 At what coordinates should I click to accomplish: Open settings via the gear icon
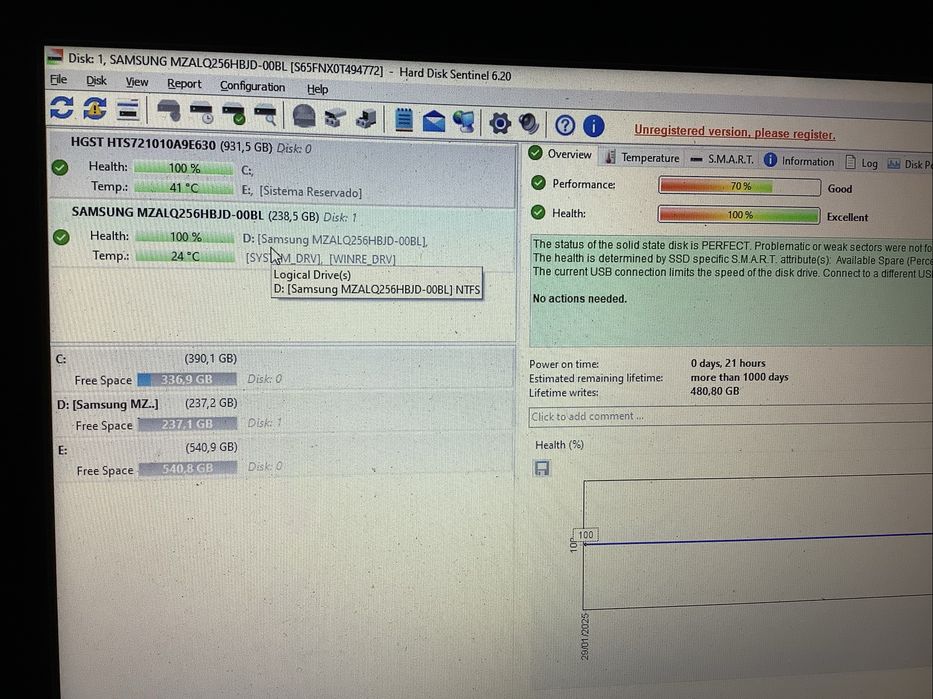click(500, 123)
